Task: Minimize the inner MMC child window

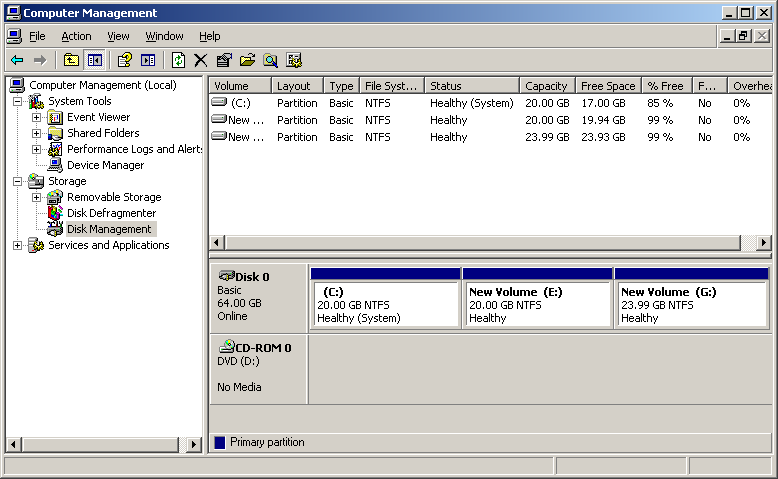Action: 727,36
